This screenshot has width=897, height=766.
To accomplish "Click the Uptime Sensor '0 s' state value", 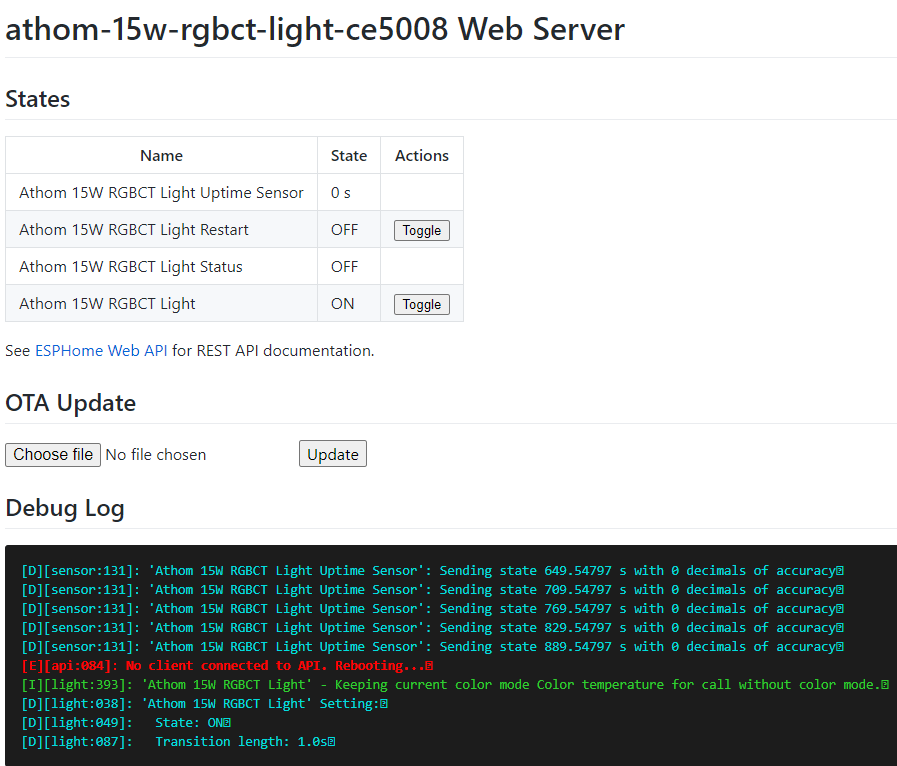I will pos(341,193).
